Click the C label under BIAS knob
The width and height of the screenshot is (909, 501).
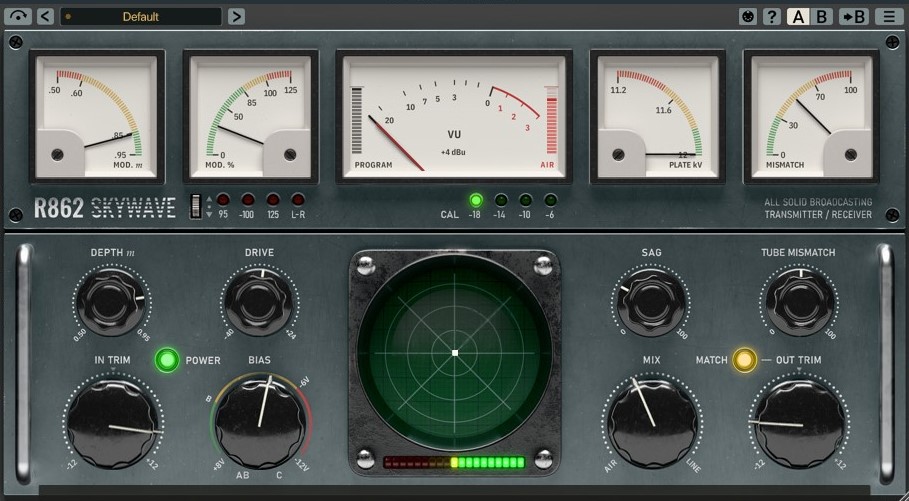tap(279, 476)
